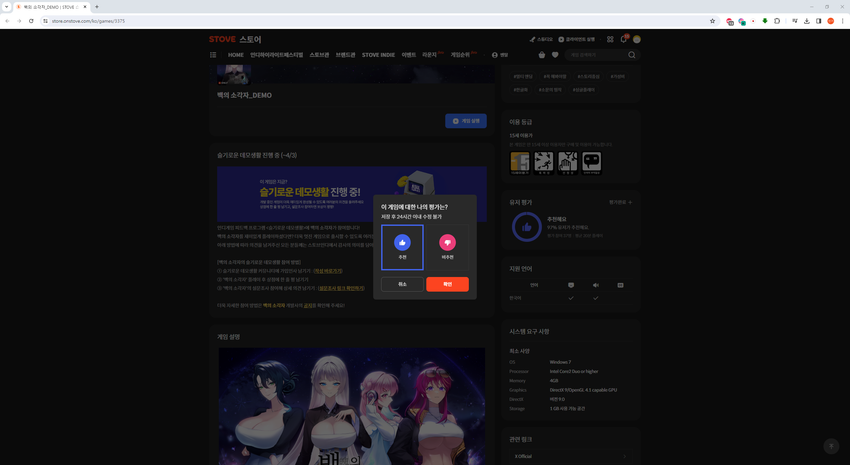Image resolution: width=850 pixels, height=465 pixels.
Task: Toggle the Chrome side panel icon
Action: tap(819, 21)
